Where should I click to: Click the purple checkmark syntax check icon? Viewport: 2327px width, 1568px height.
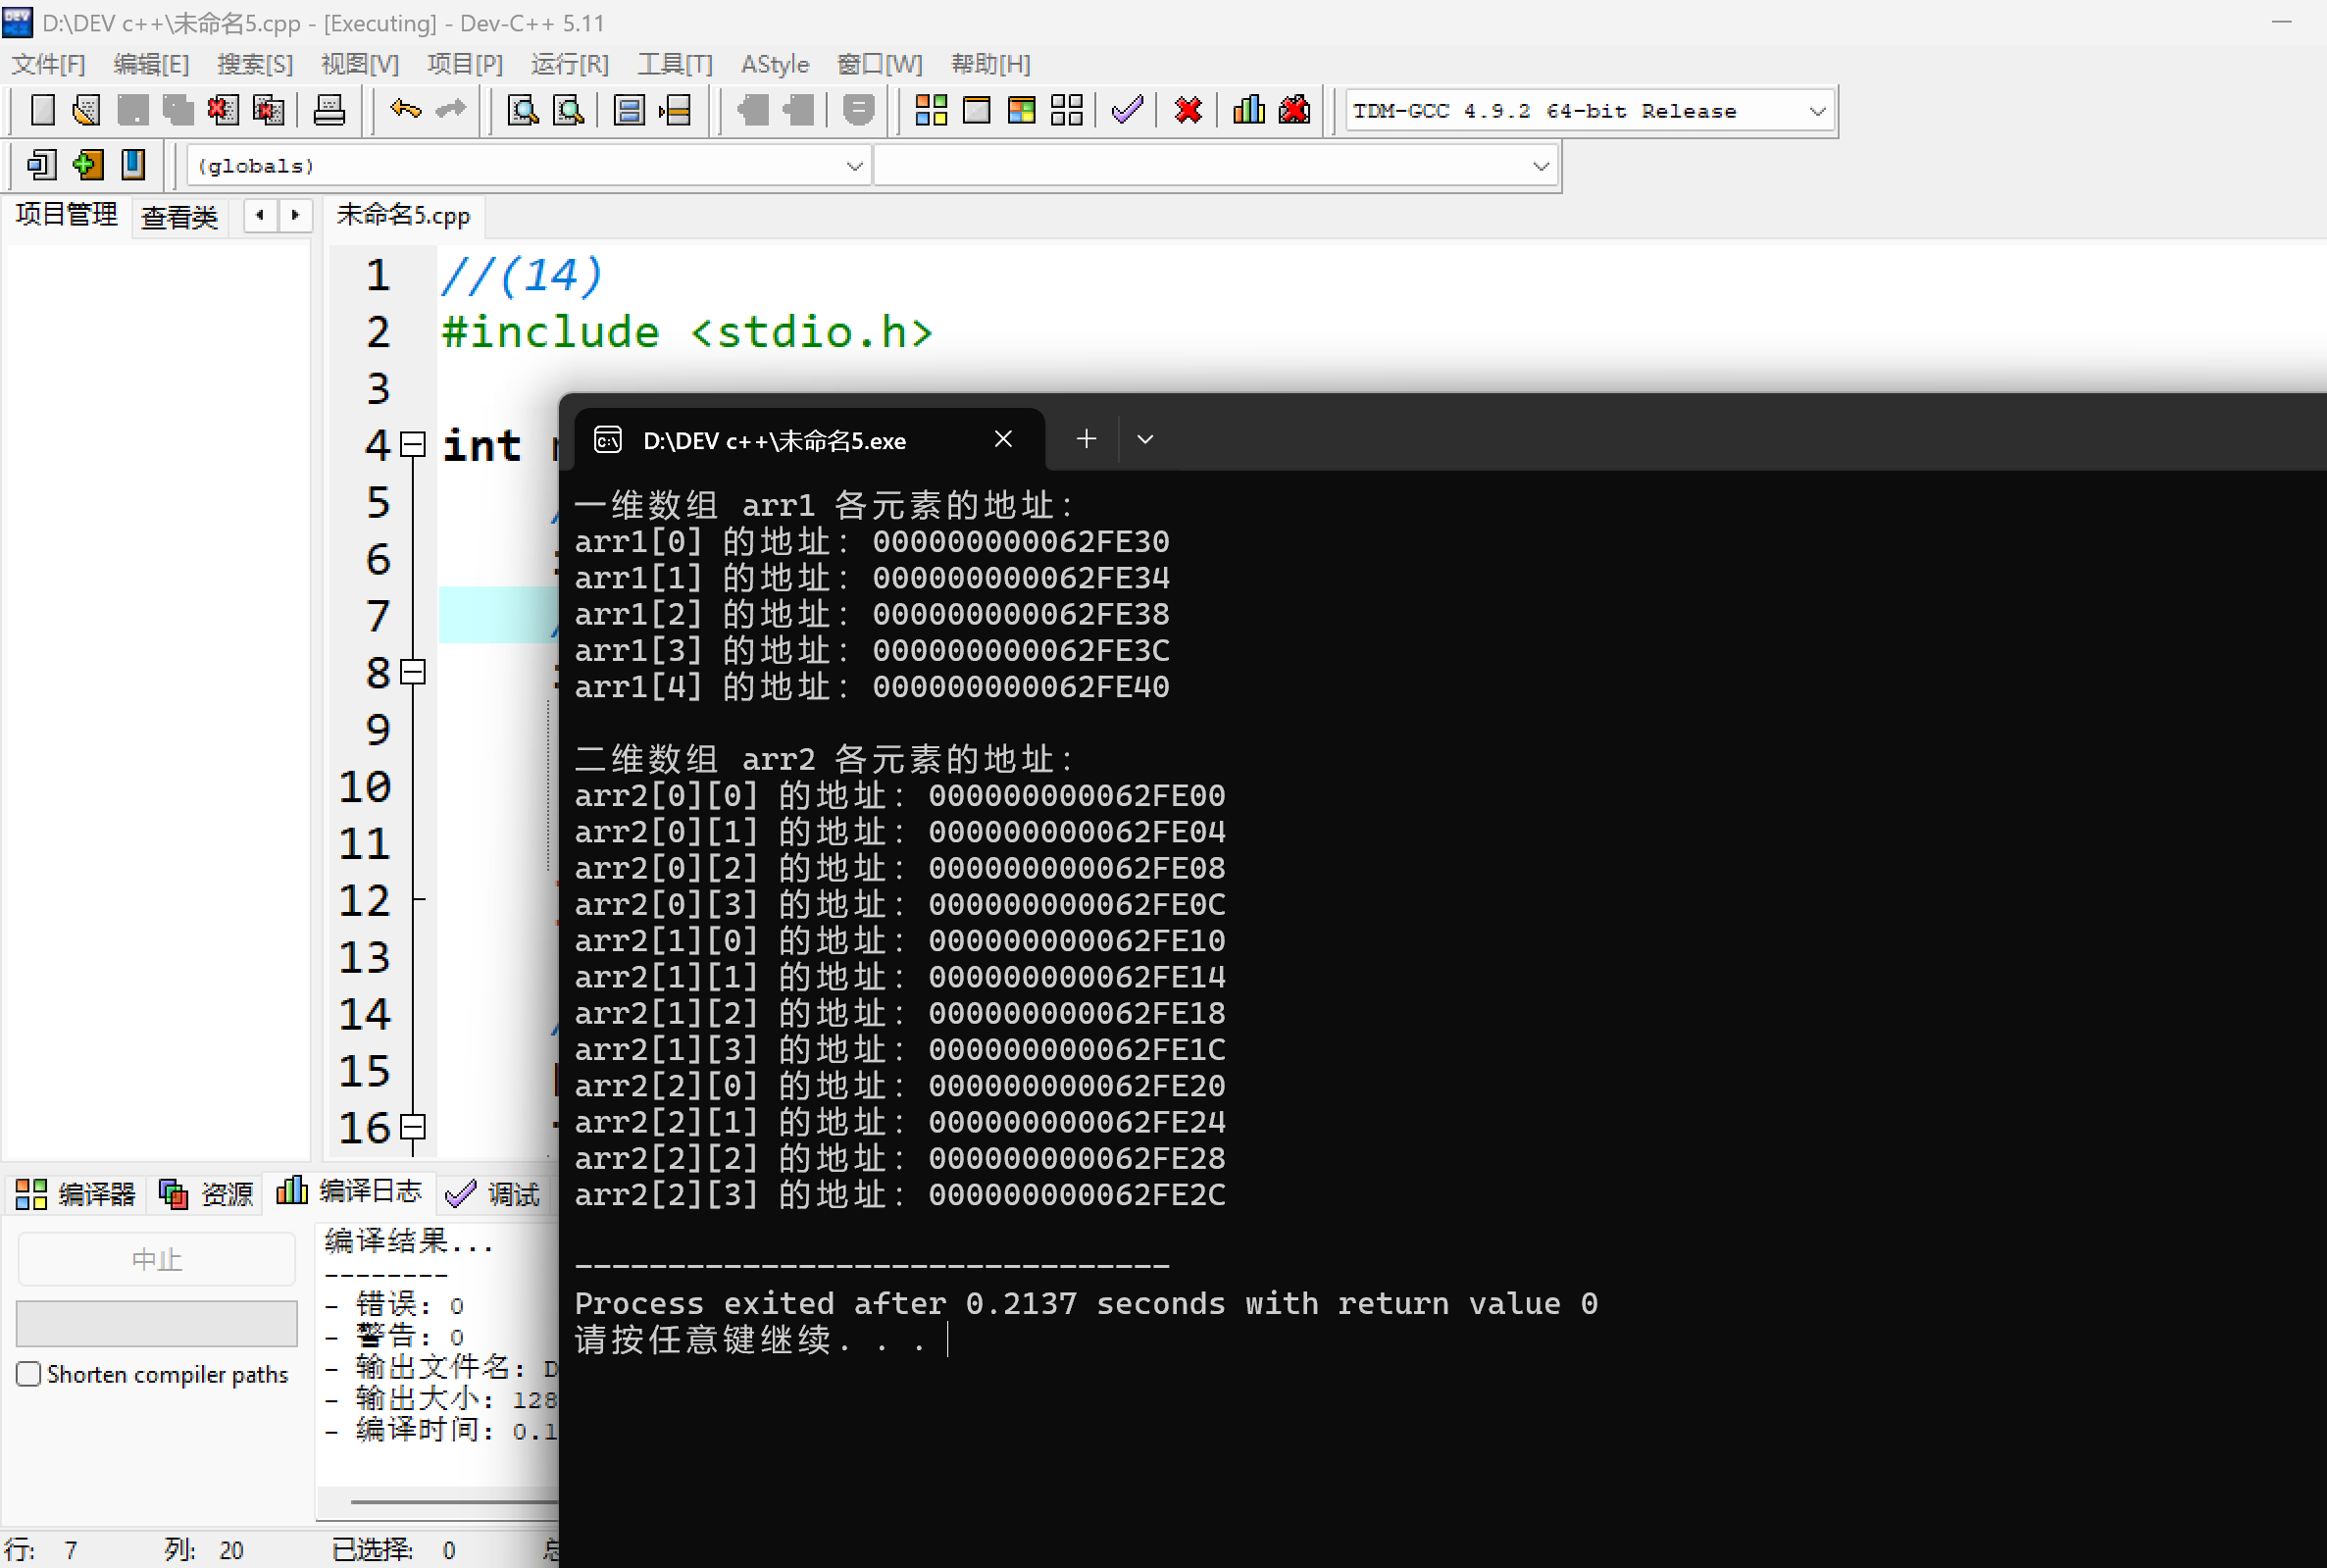pyautogui.click(x=1127, y=110)
